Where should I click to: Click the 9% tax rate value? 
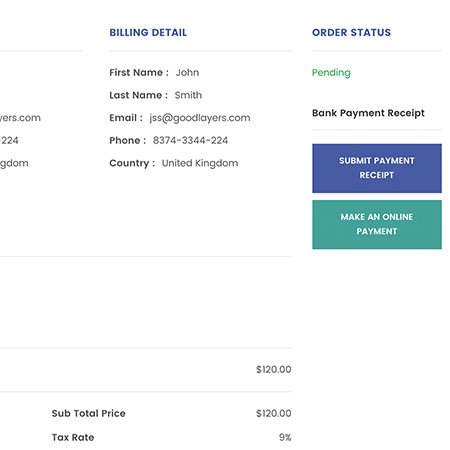285,437
